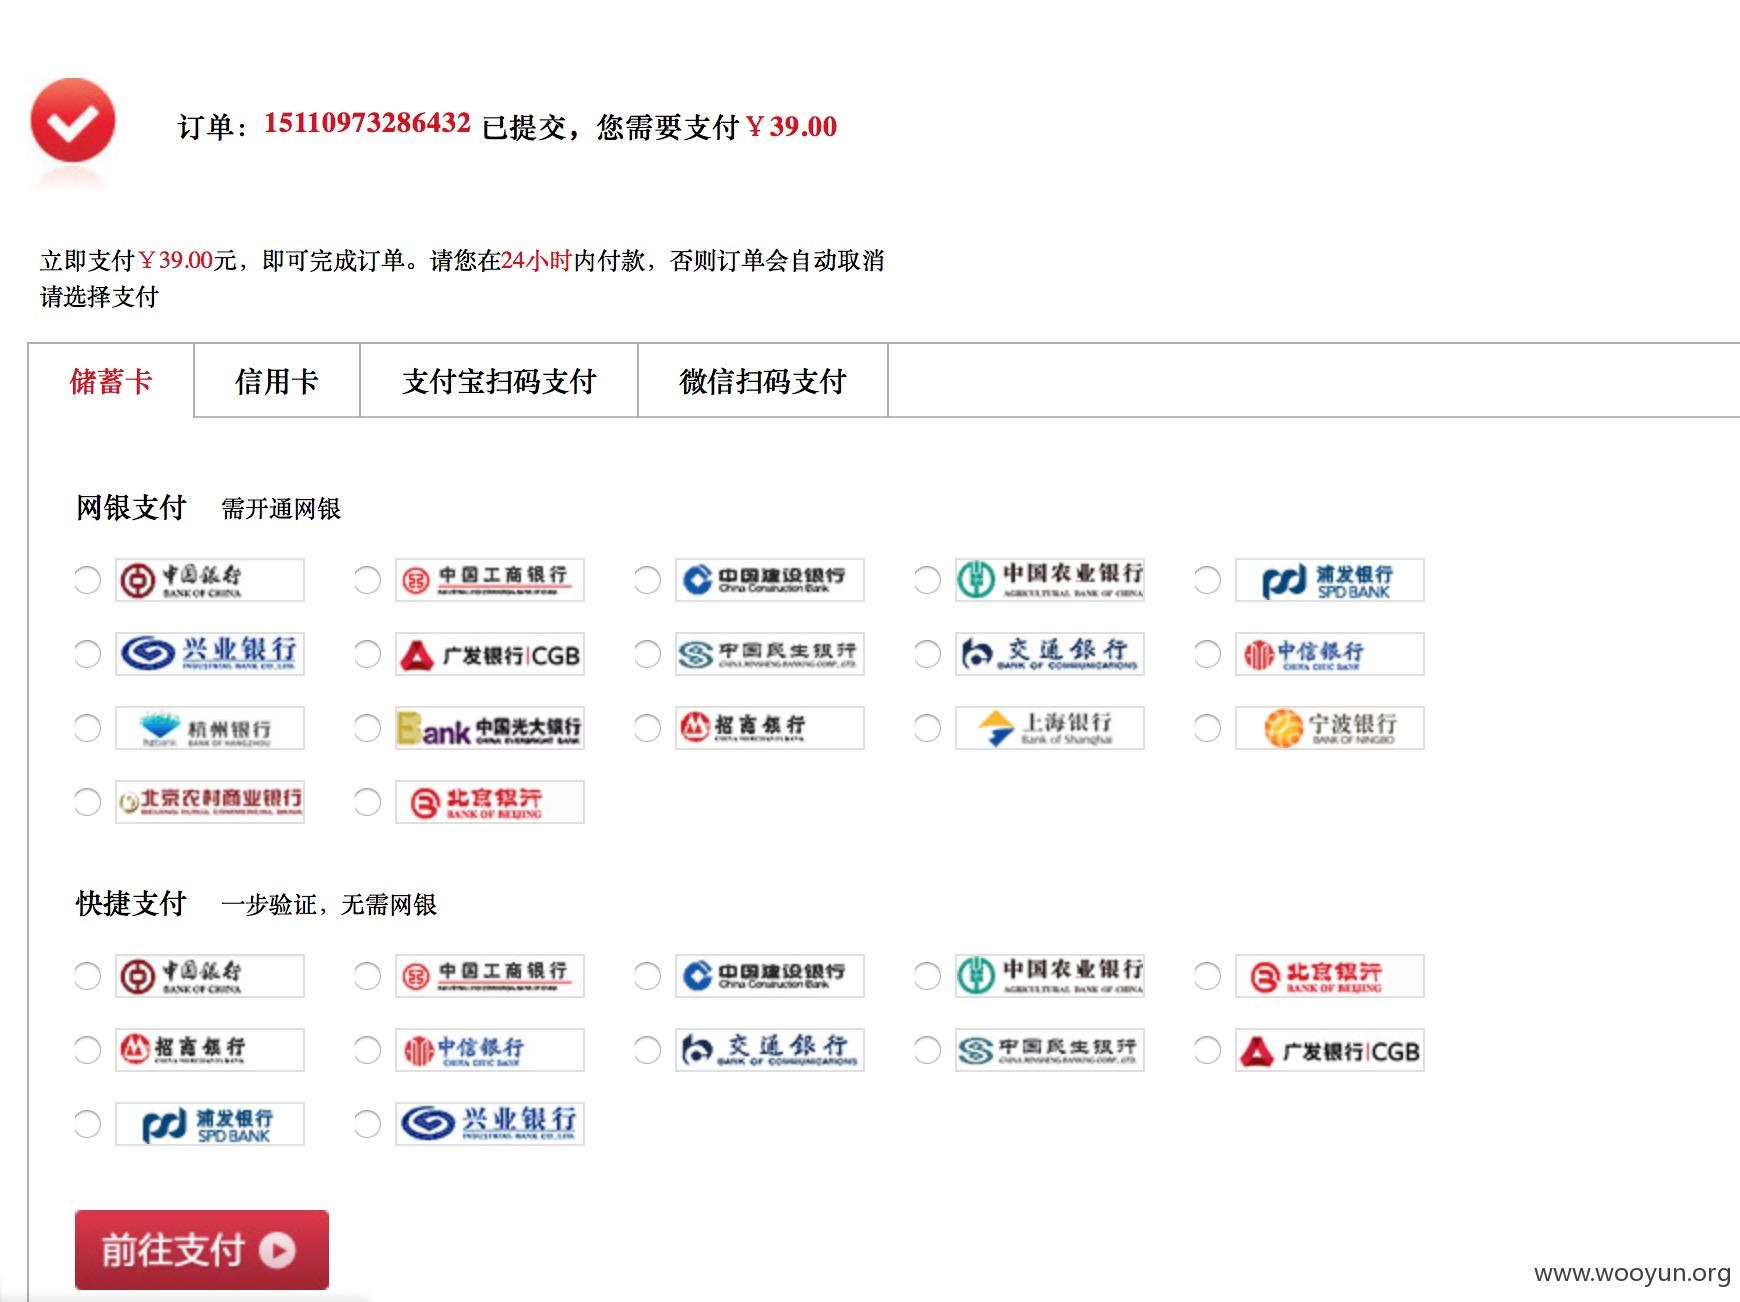The width and height of the screenshot is (1740, 1302).
Task: Open the 微信扫码支付 tab
Action: 763,381
